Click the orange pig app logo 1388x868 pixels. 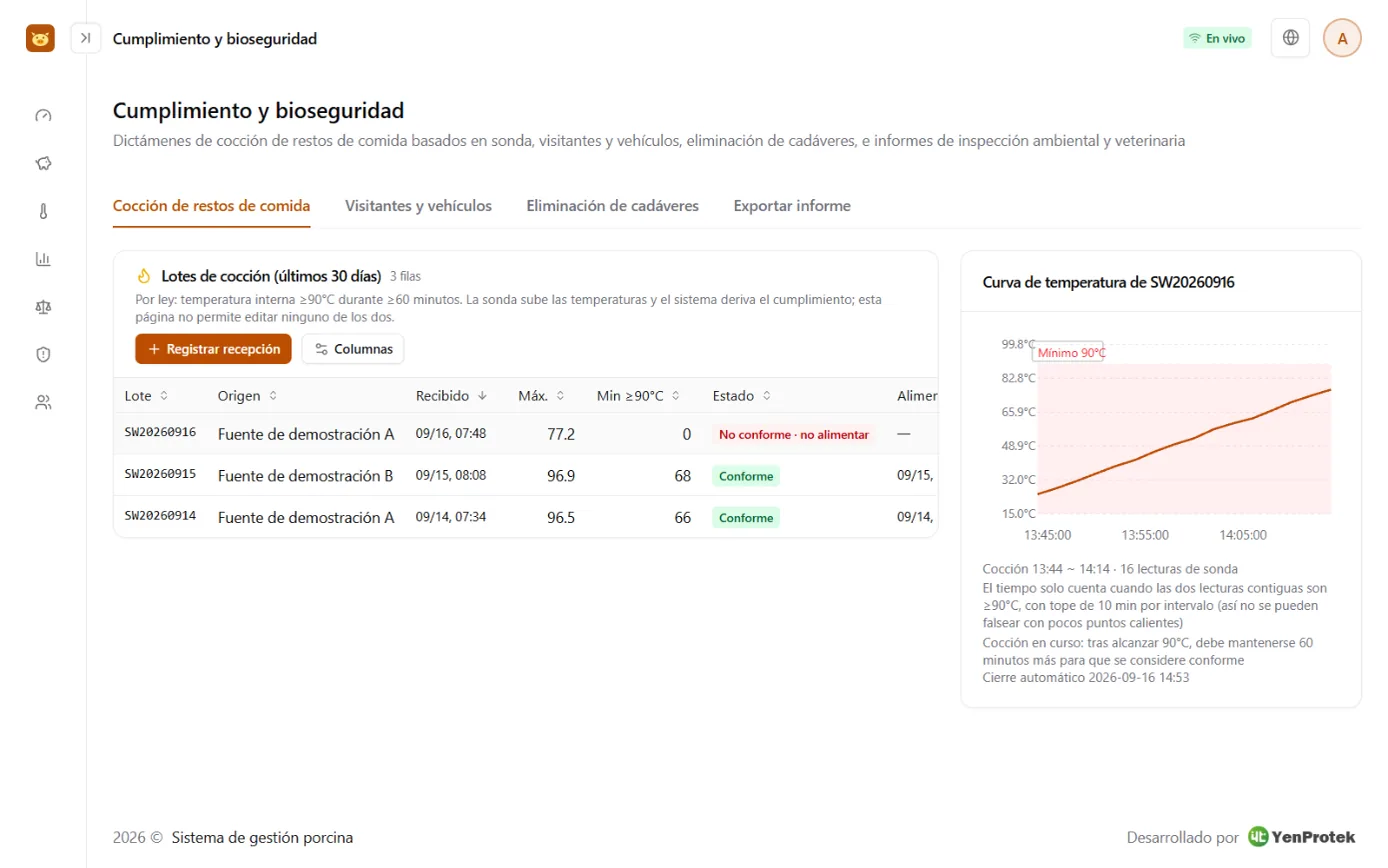pyautogui.click(x=40, y=38)
